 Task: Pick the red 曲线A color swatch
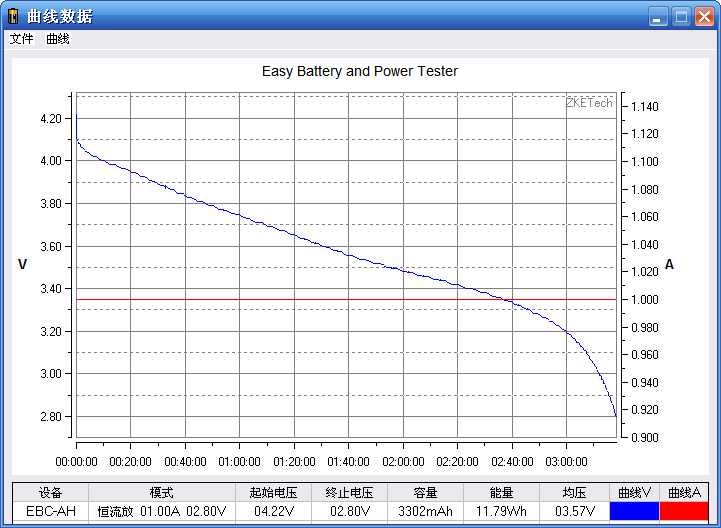click(684, 511)
